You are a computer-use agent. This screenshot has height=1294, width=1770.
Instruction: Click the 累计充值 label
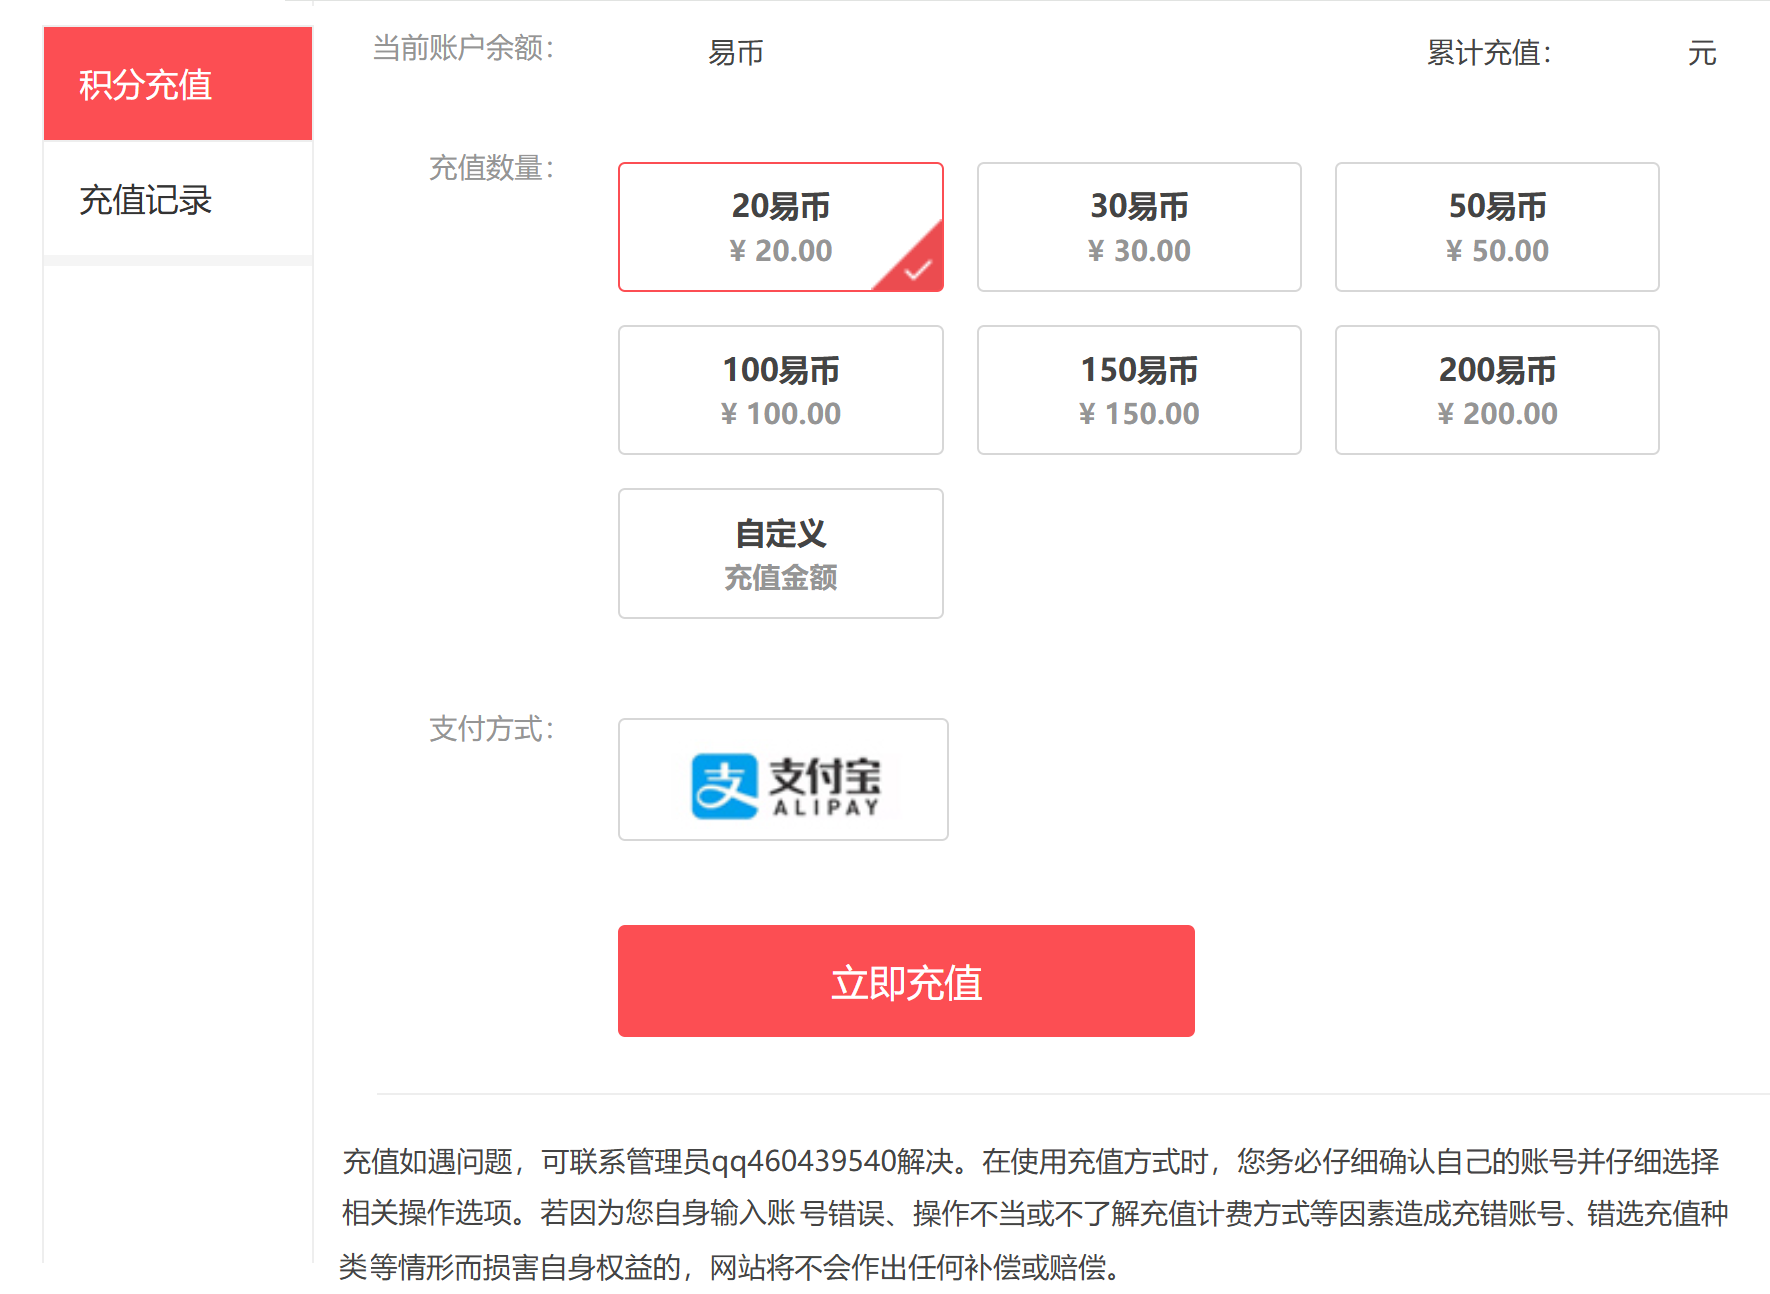click(x=1489, y=52)
